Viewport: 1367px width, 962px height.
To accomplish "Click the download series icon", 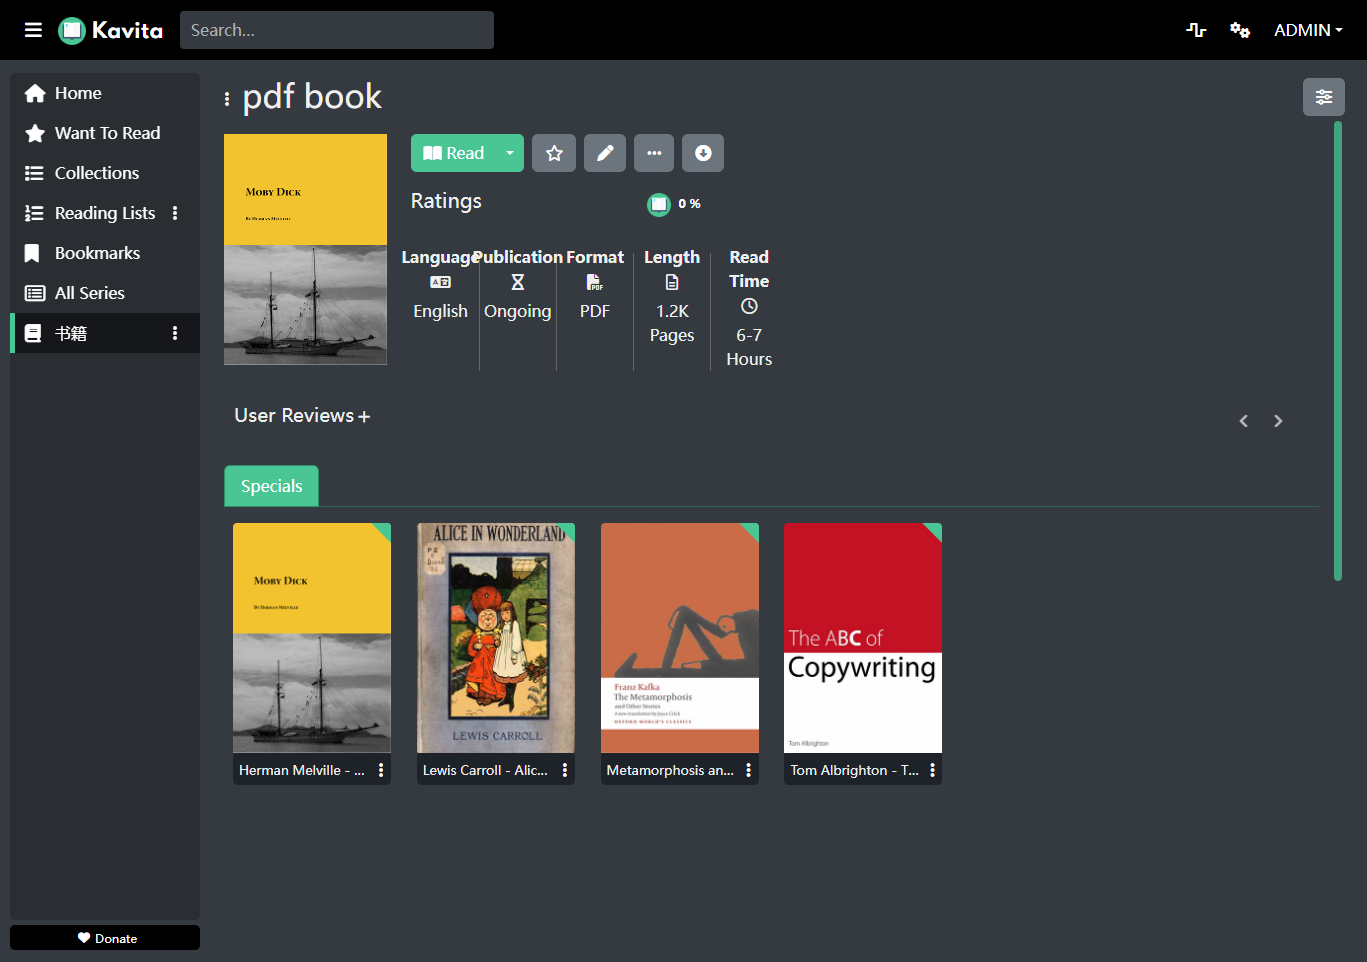I will 703,153.
